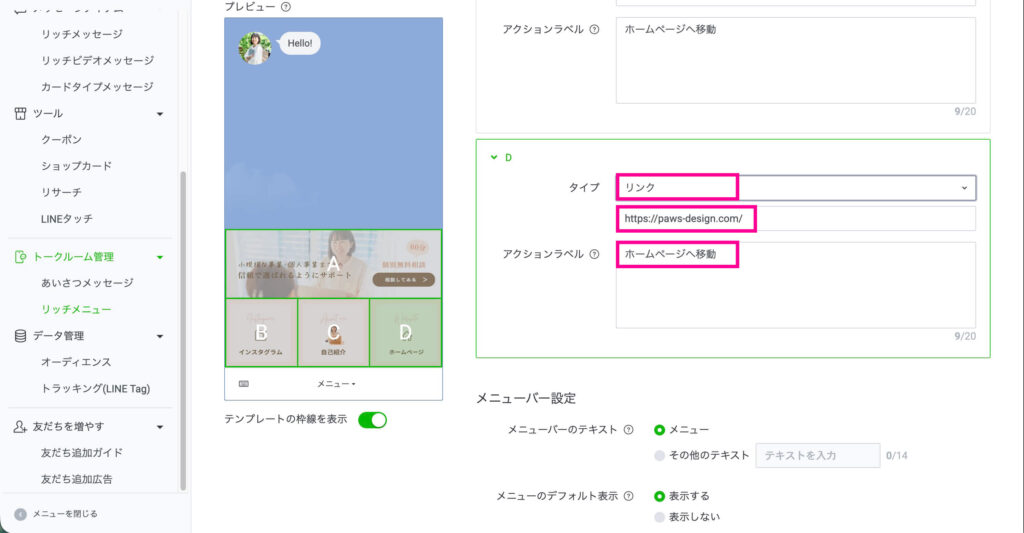Select the その他のテキスト radio button
This screenshot has height=533, width=1024.
pyautogui.click(x=659, y=456)
